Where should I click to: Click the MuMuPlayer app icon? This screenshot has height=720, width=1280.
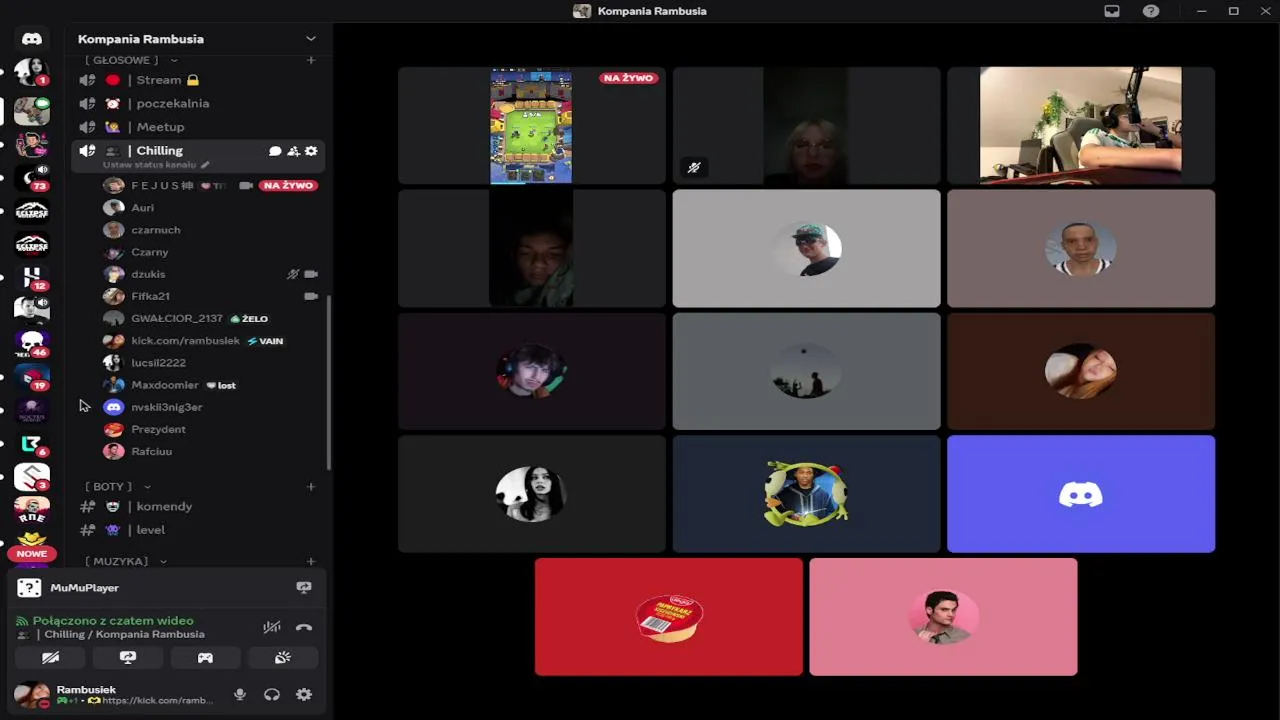pos(29,588)
